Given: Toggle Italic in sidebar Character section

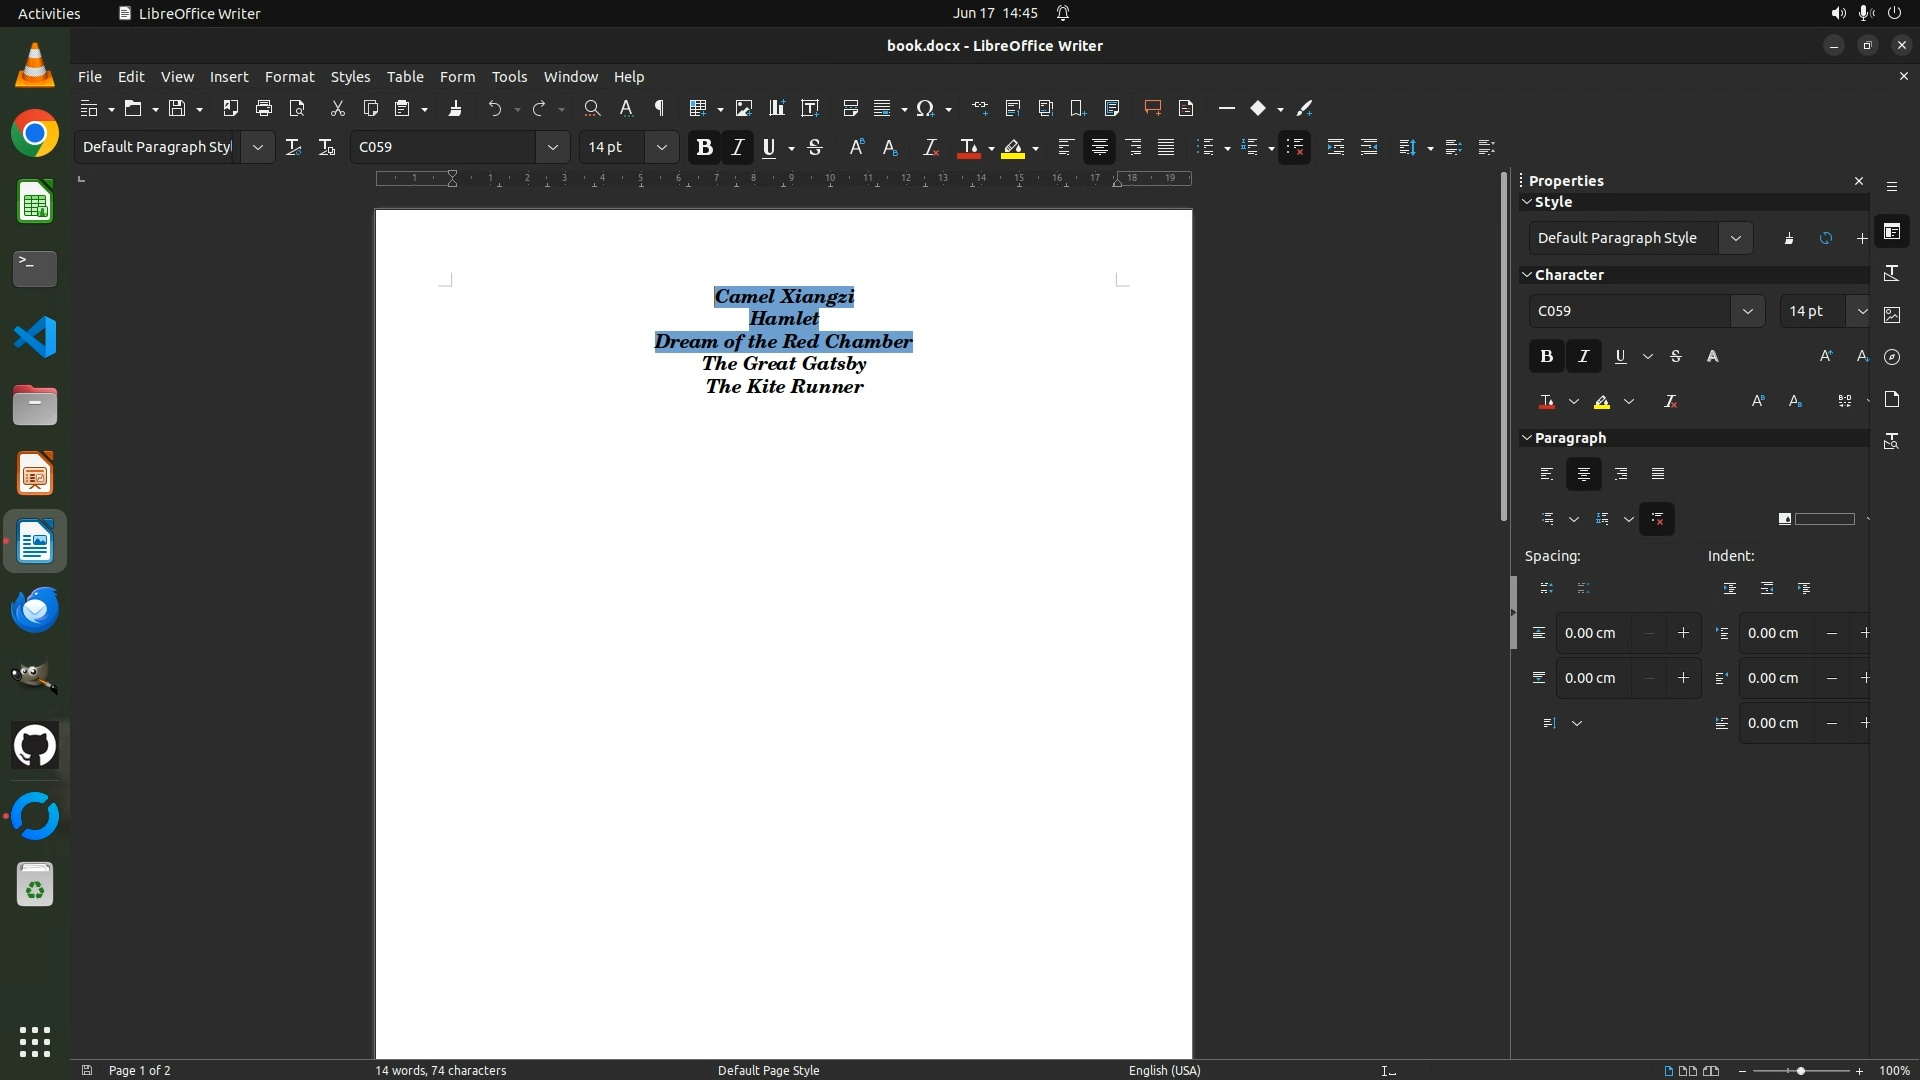Looking at the screenshot, I should coord(1583,356).
